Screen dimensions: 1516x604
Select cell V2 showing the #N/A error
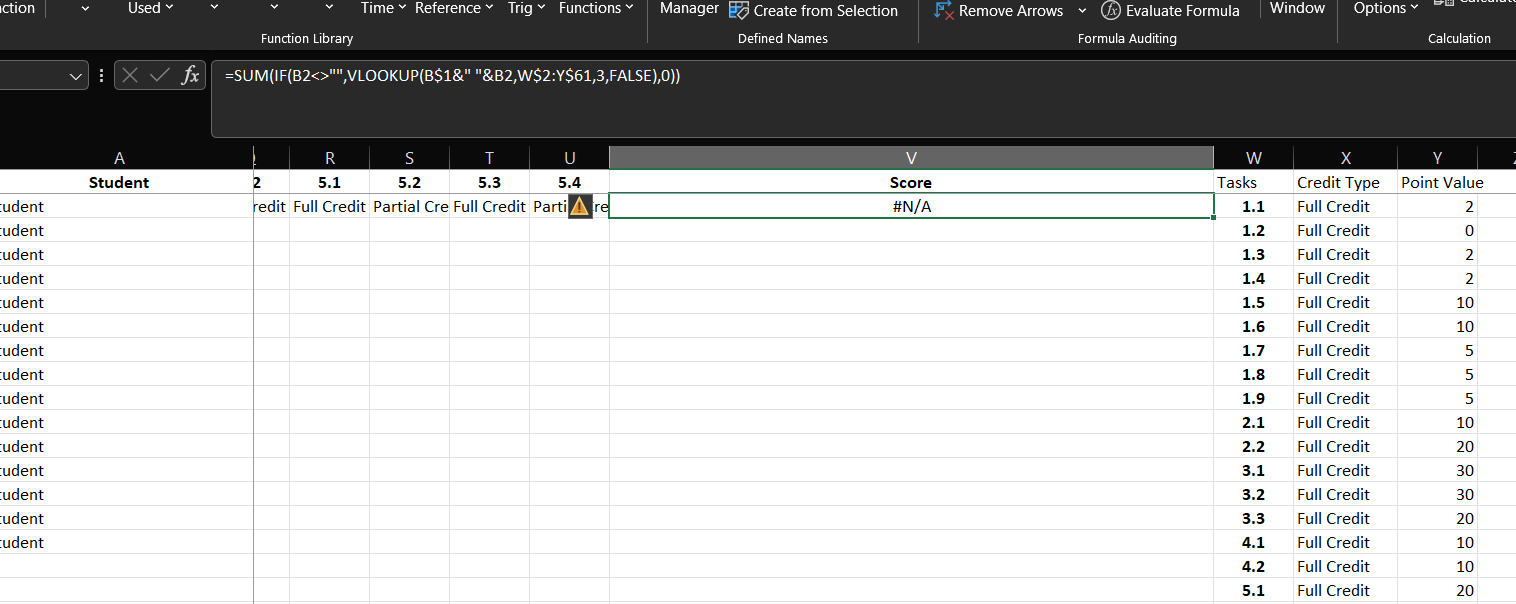tap(911, 206)
